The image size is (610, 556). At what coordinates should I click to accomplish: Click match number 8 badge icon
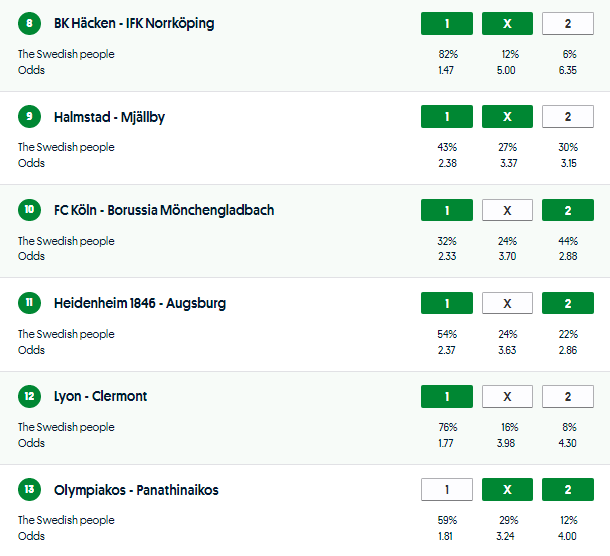[30, 24]
